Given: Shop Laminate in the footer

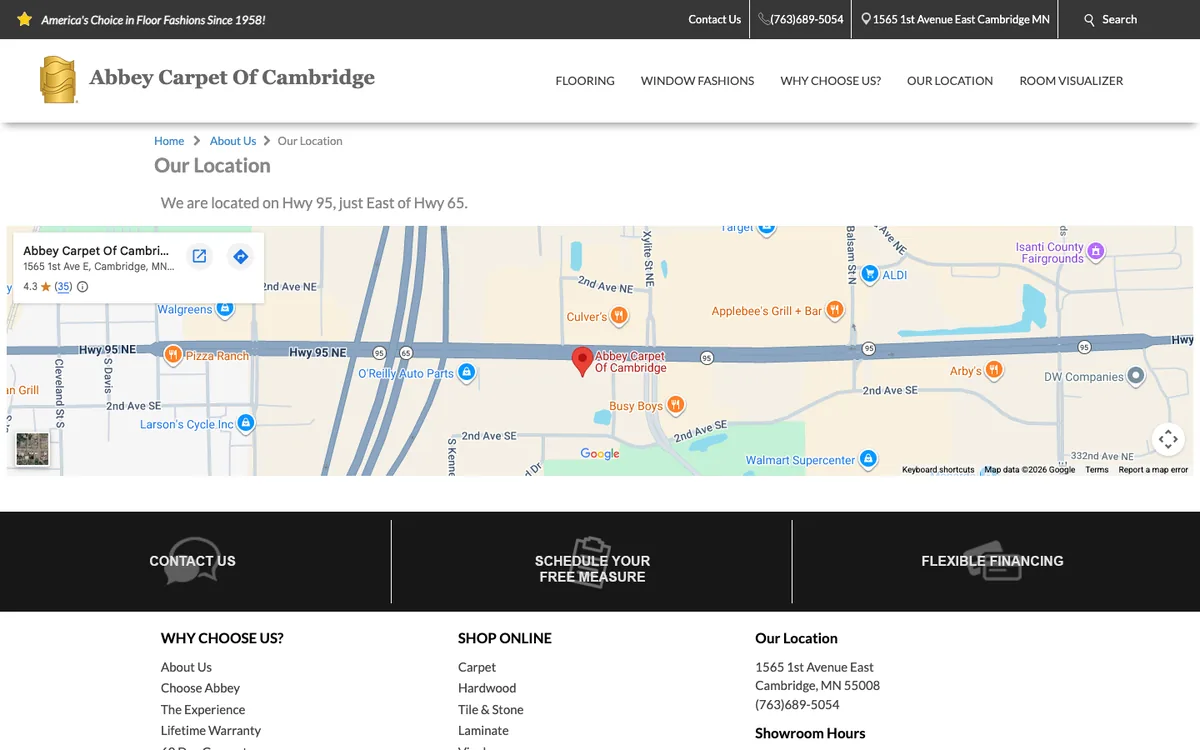Looking at the screenshot, I should tap(483, 730).
